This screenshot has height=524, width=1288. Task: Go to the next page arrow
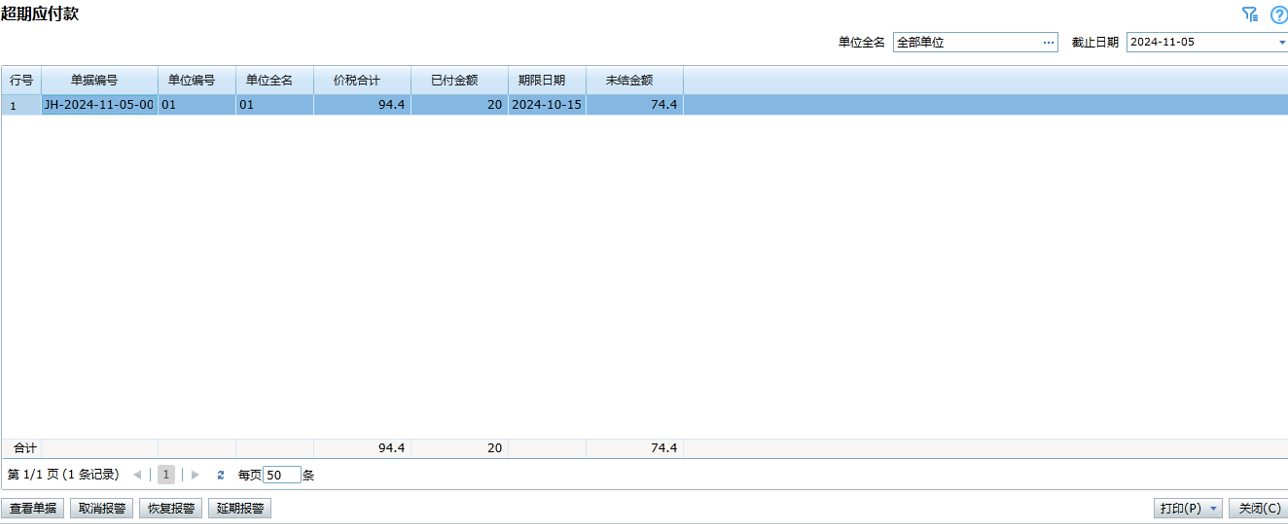195,475
